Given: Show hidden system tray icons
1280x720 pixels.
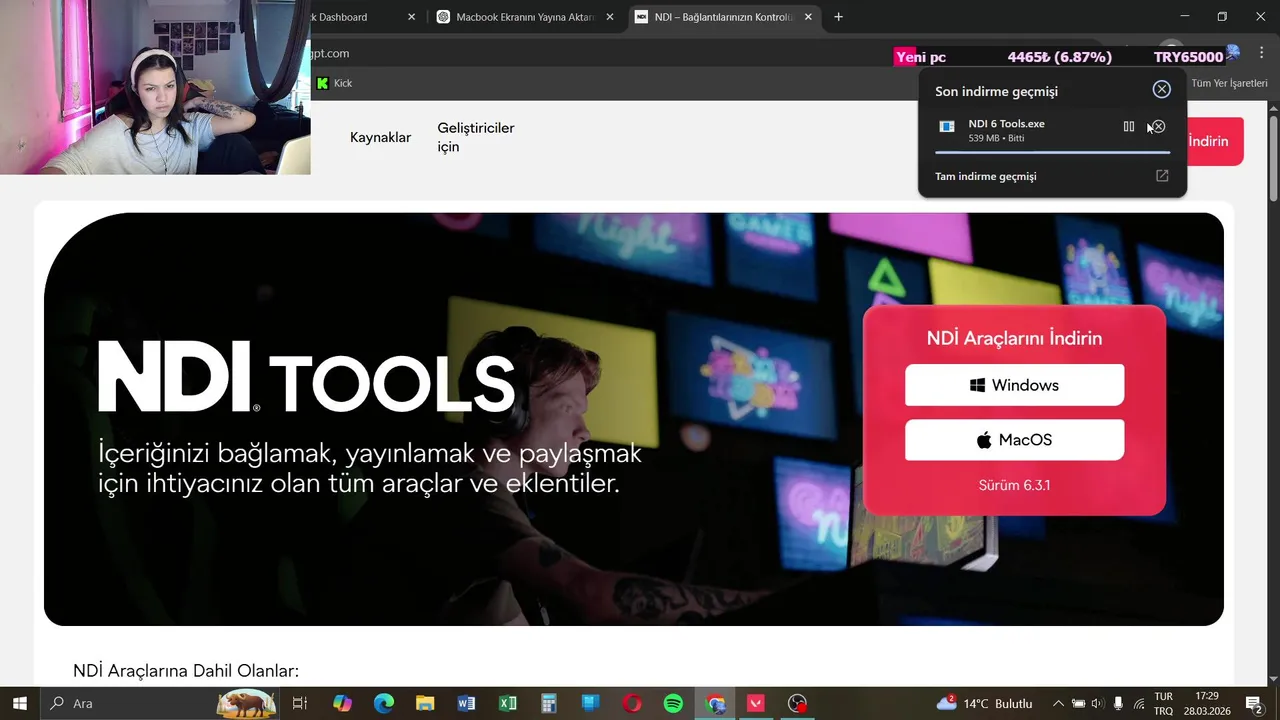Looking at the screenshot, I should [1058, 703].
